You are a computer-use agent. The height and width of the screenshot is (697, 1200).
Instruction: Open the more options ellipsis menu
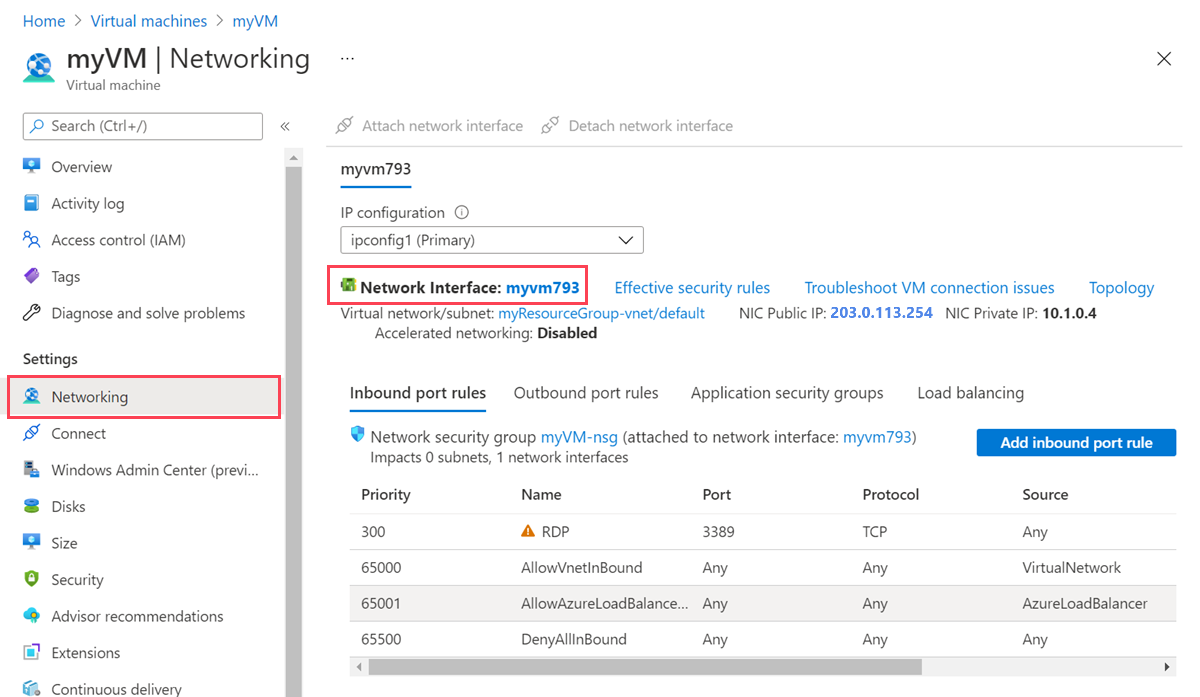pyautogui.click(x=347, y=59)
